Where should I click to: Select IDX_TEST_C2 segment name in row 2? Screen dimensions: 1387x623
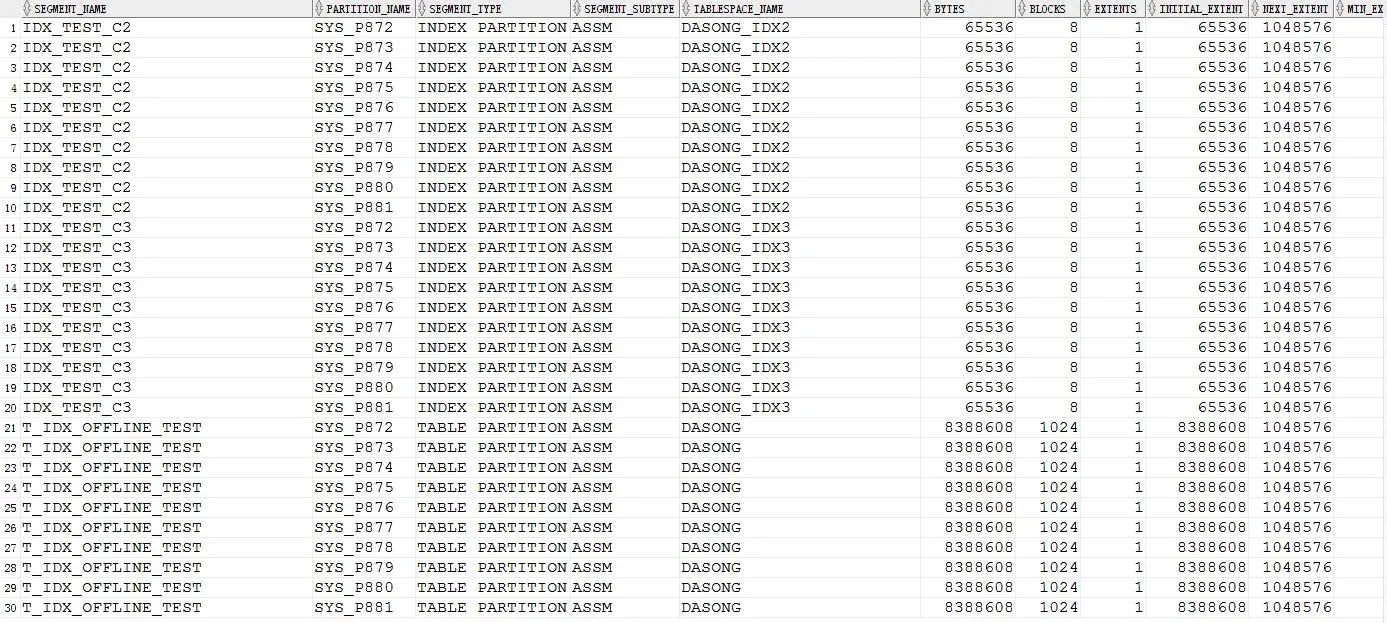[76, 47]
